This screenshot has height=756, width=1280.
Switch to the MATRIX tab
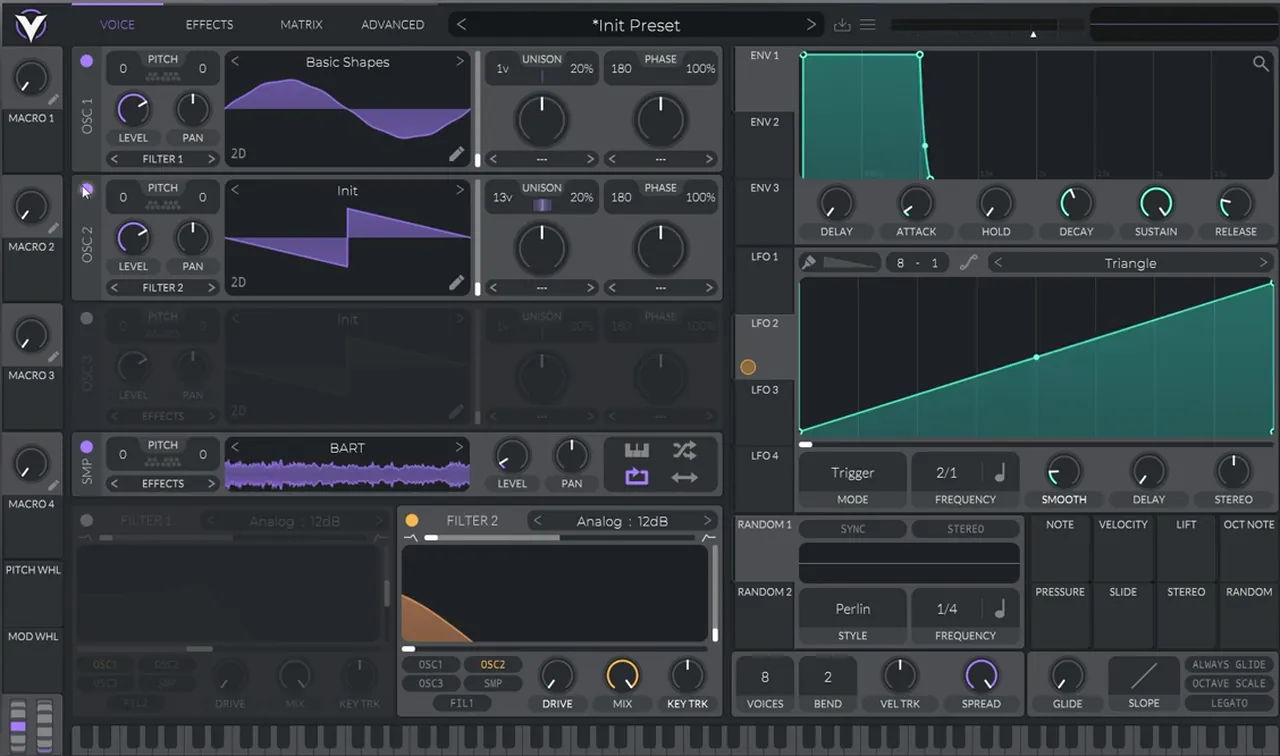[x=301, y=25]
